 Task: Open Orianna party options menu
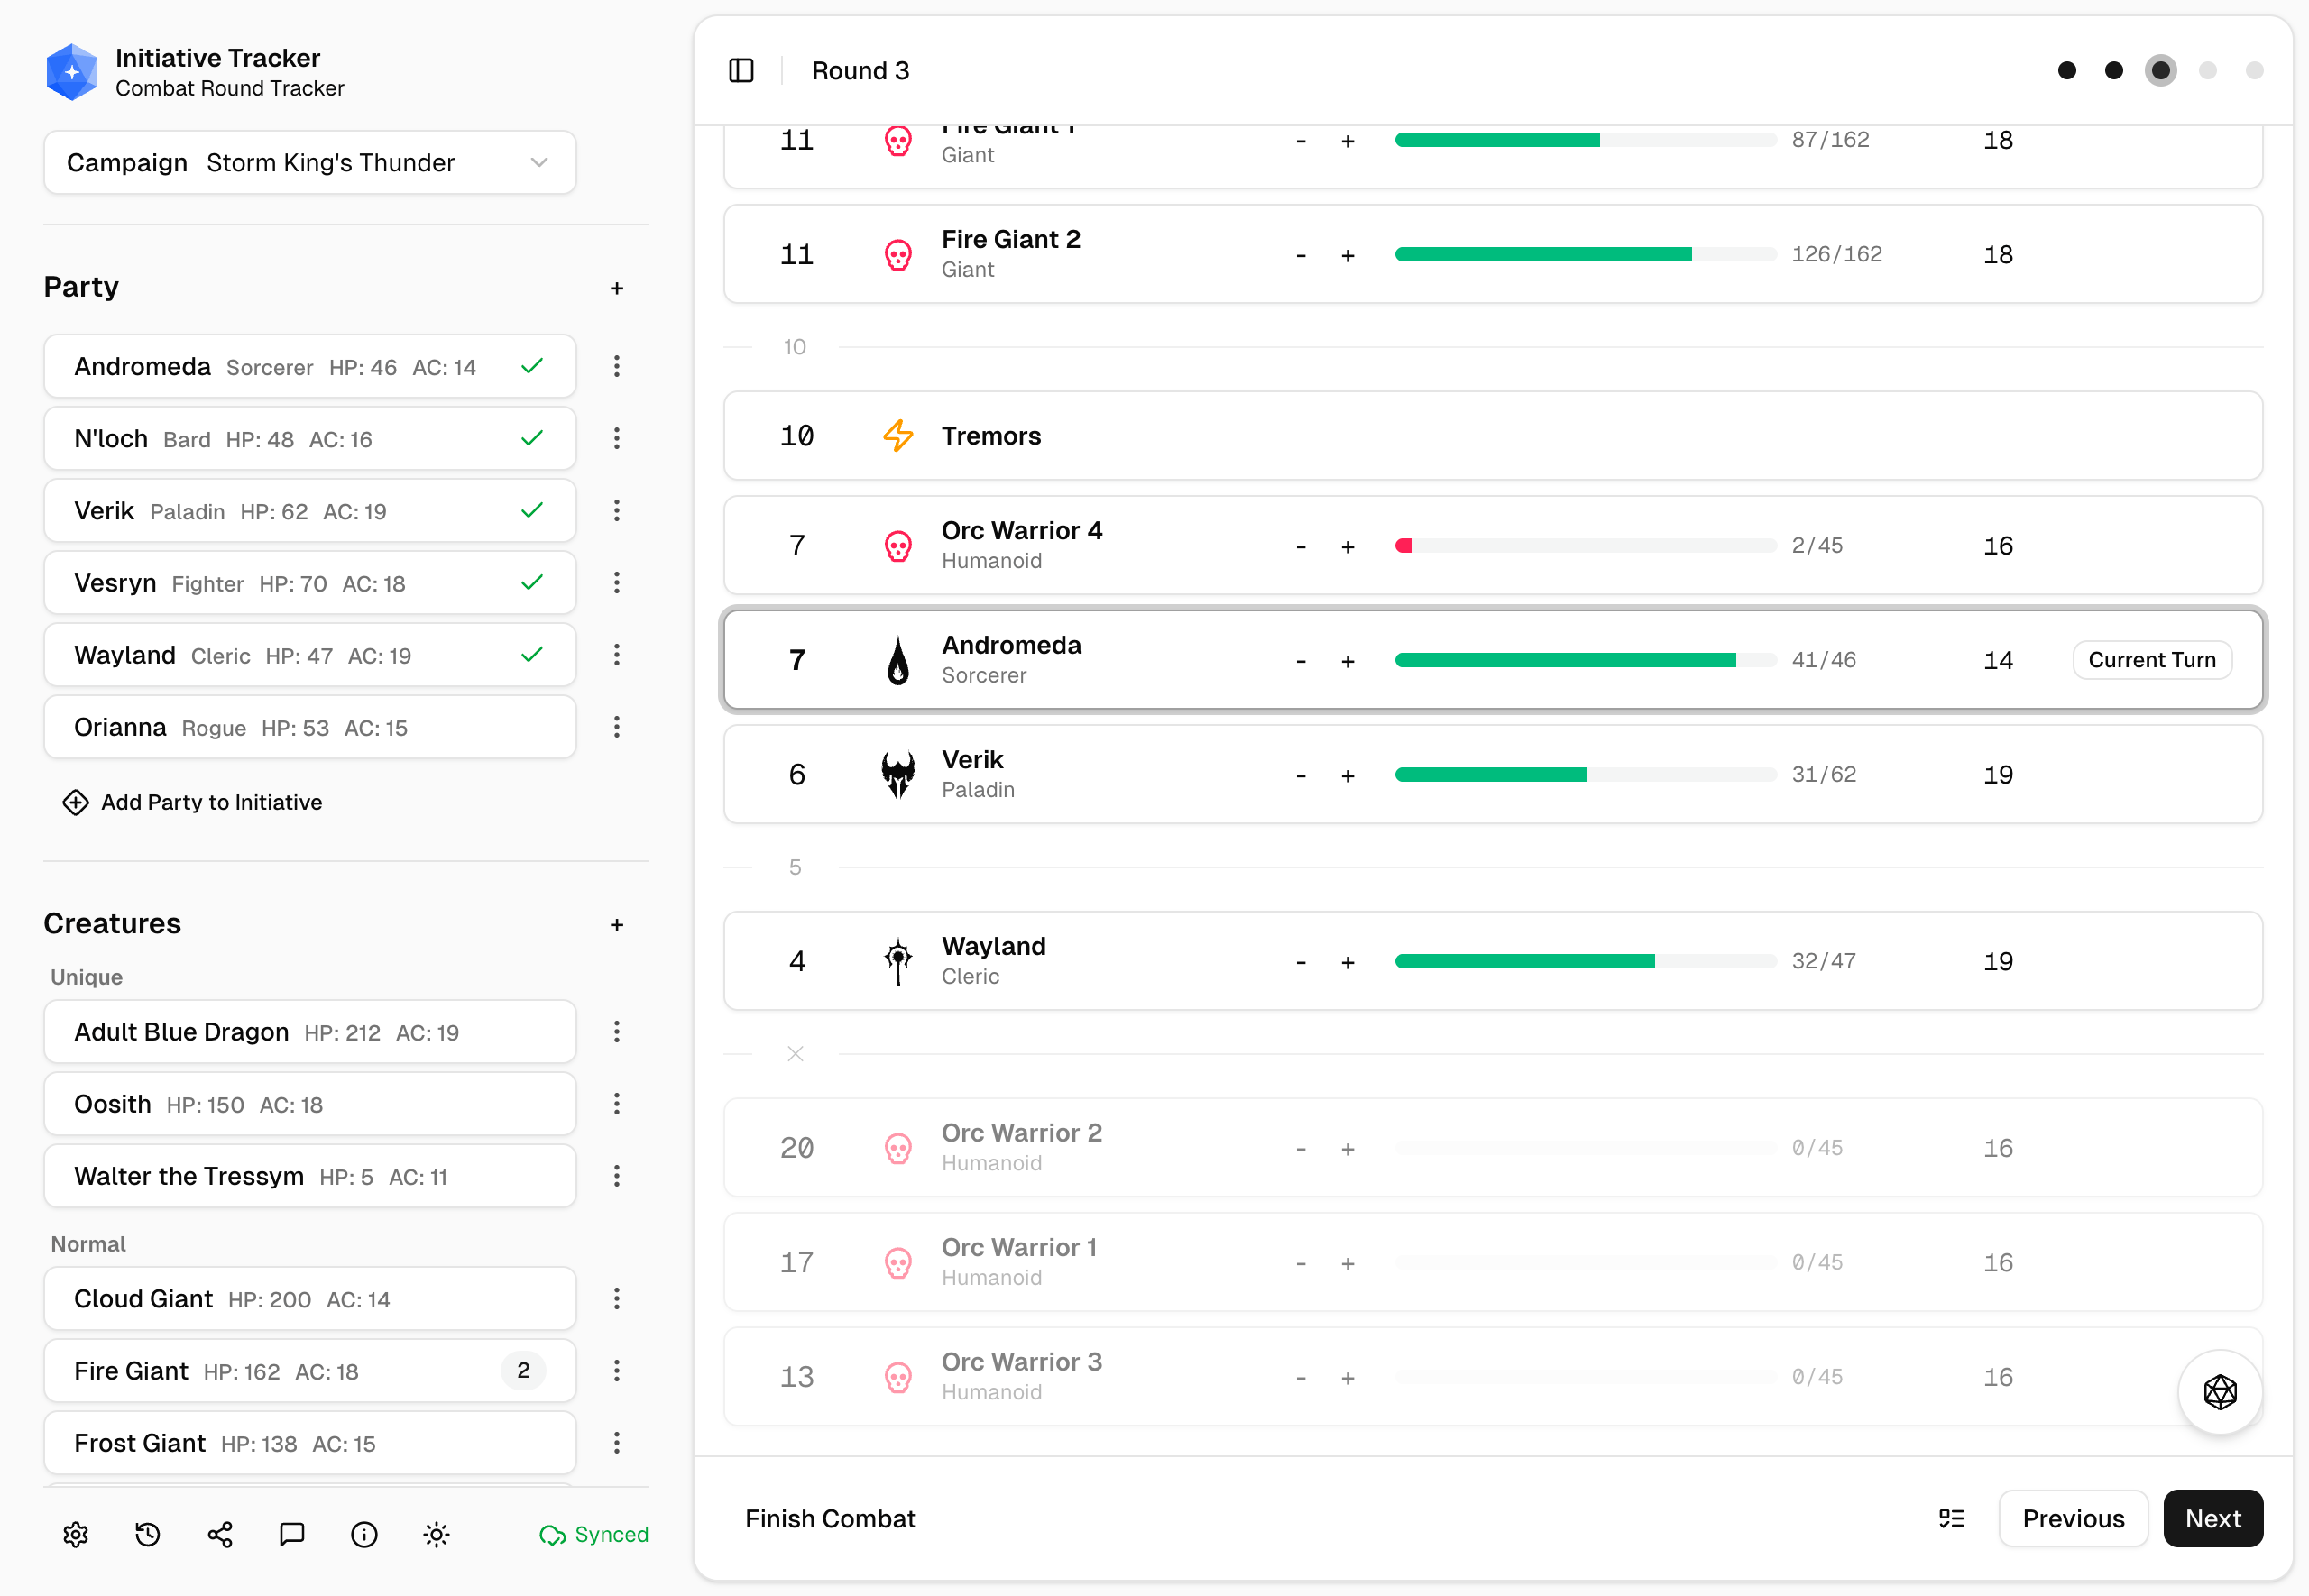(x=617, y=727)
